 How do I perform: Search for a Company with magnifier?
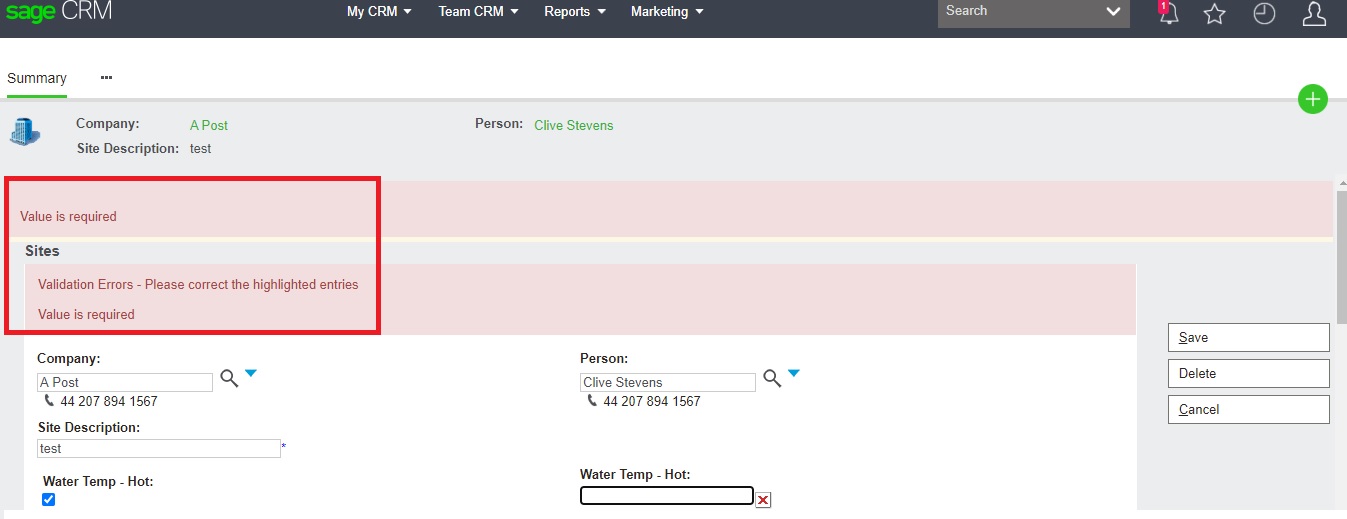pyautogui.click(x=229, y=377)
